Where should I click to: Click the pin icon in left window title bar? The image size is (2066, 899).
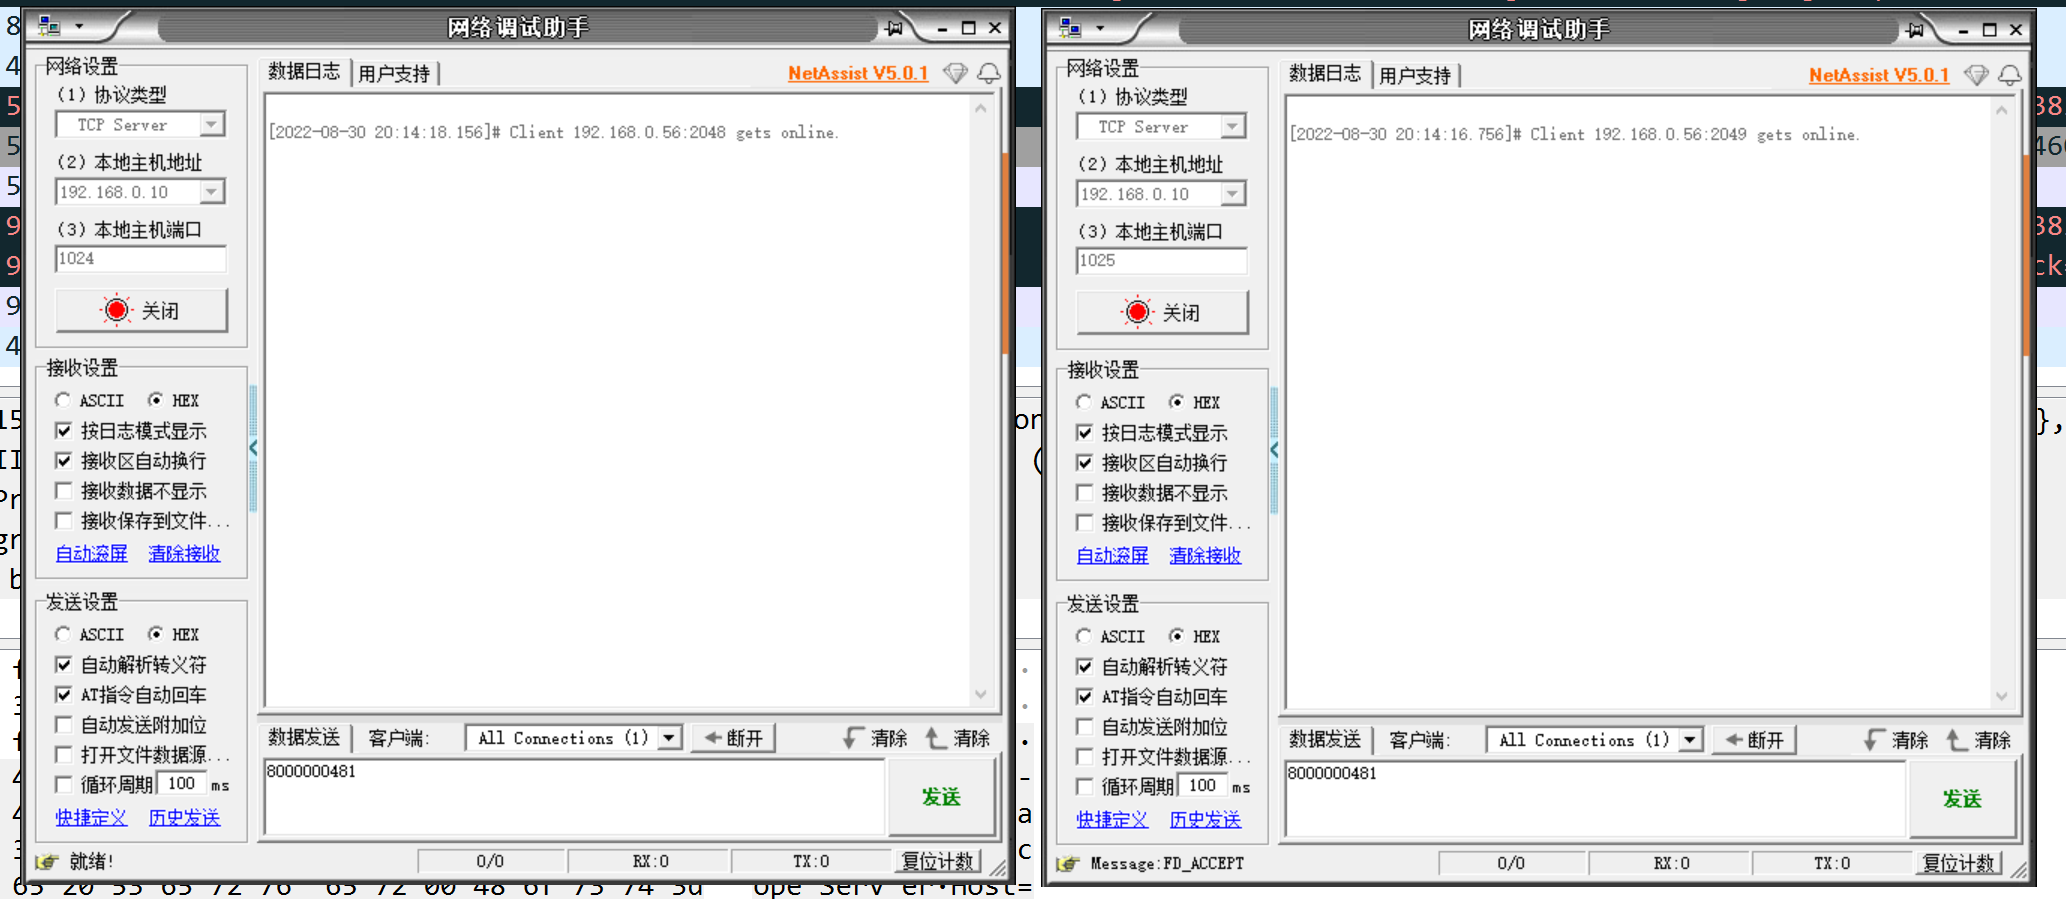coord(894,28)
